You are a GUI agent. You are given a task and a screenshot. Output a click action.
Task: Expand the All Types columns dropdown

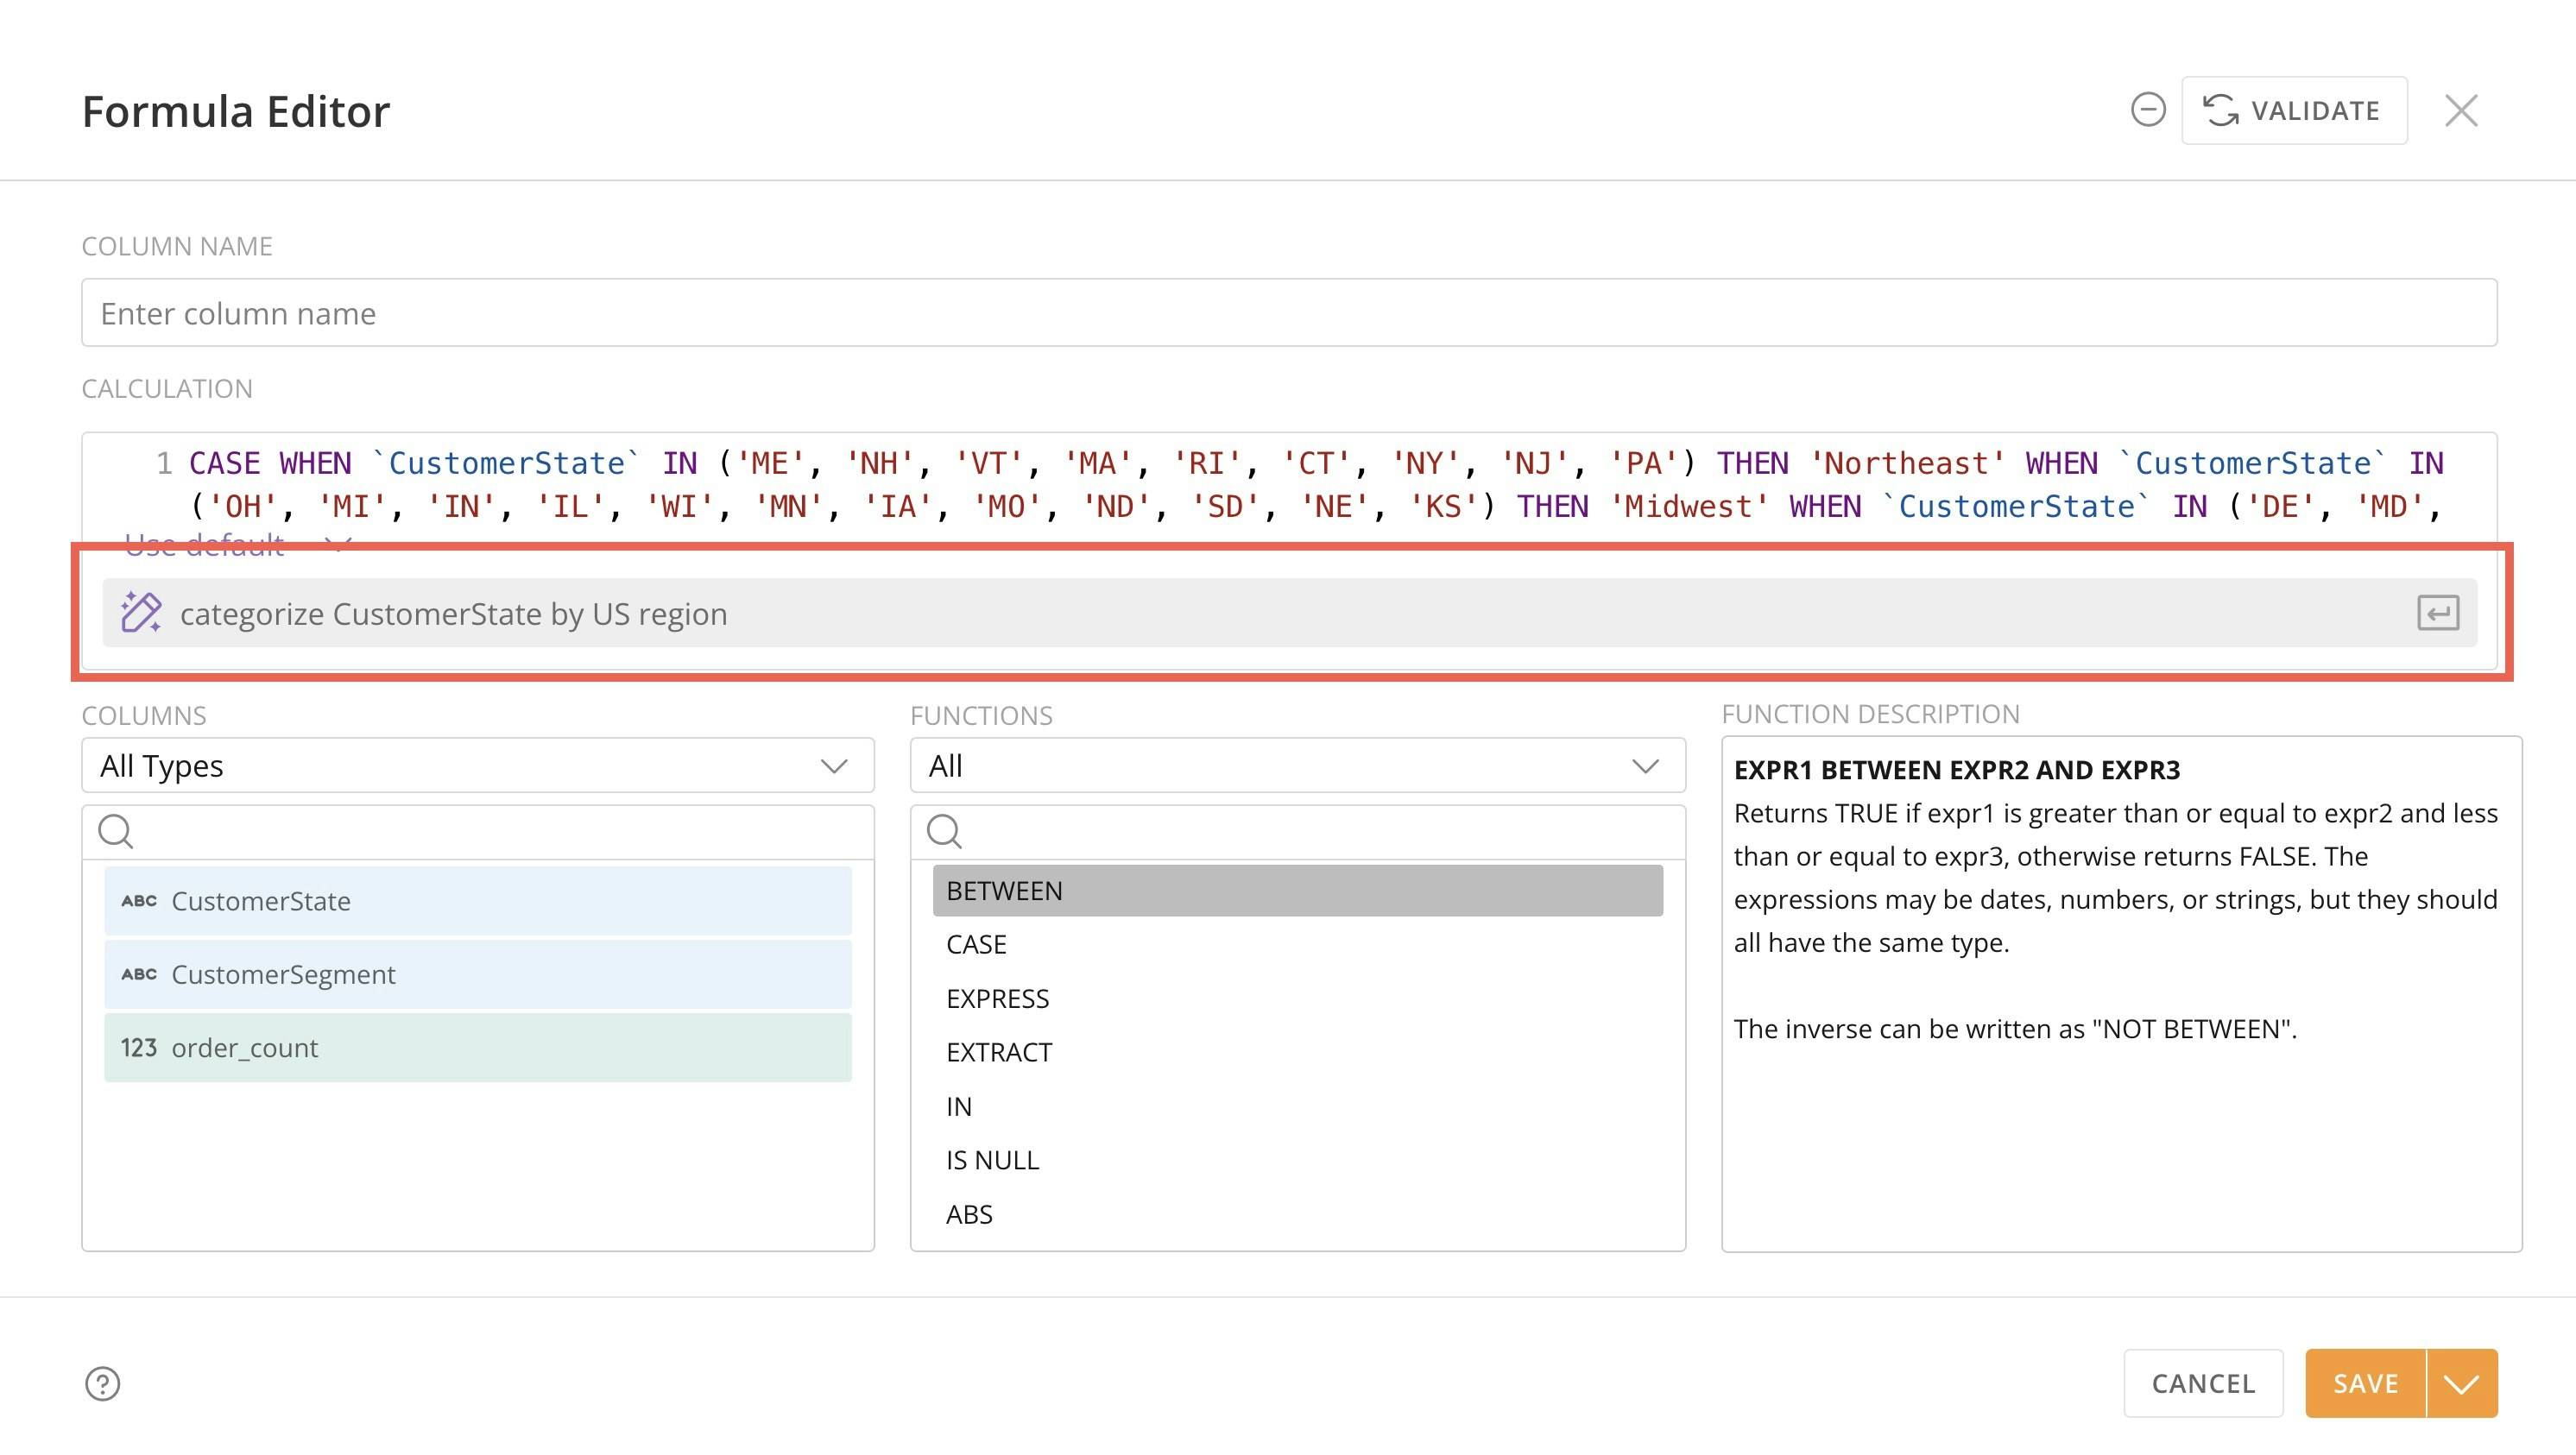click(477, 766)
